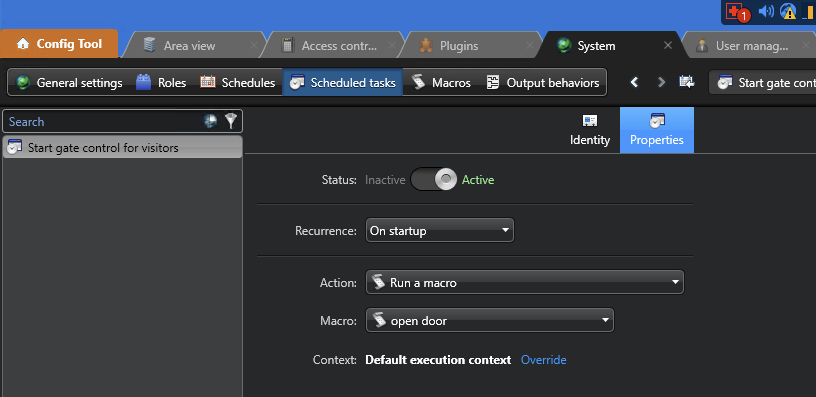Close the Plugins tab
The height and width of the screenshot is (397, 816).
click(x=530, y=46)
